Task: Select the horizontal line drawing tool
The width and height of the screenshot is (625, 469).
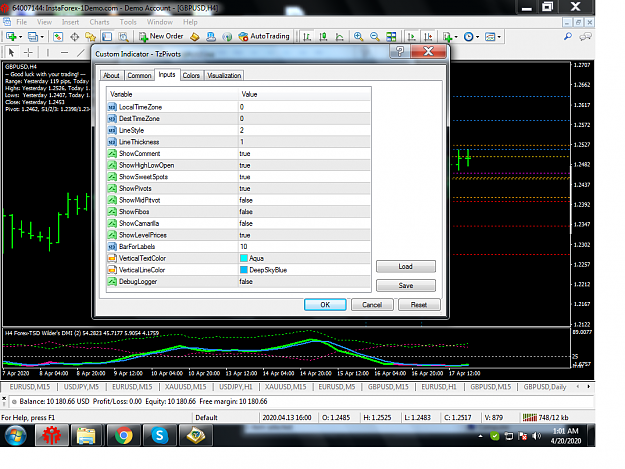Action: coord(65,52)
